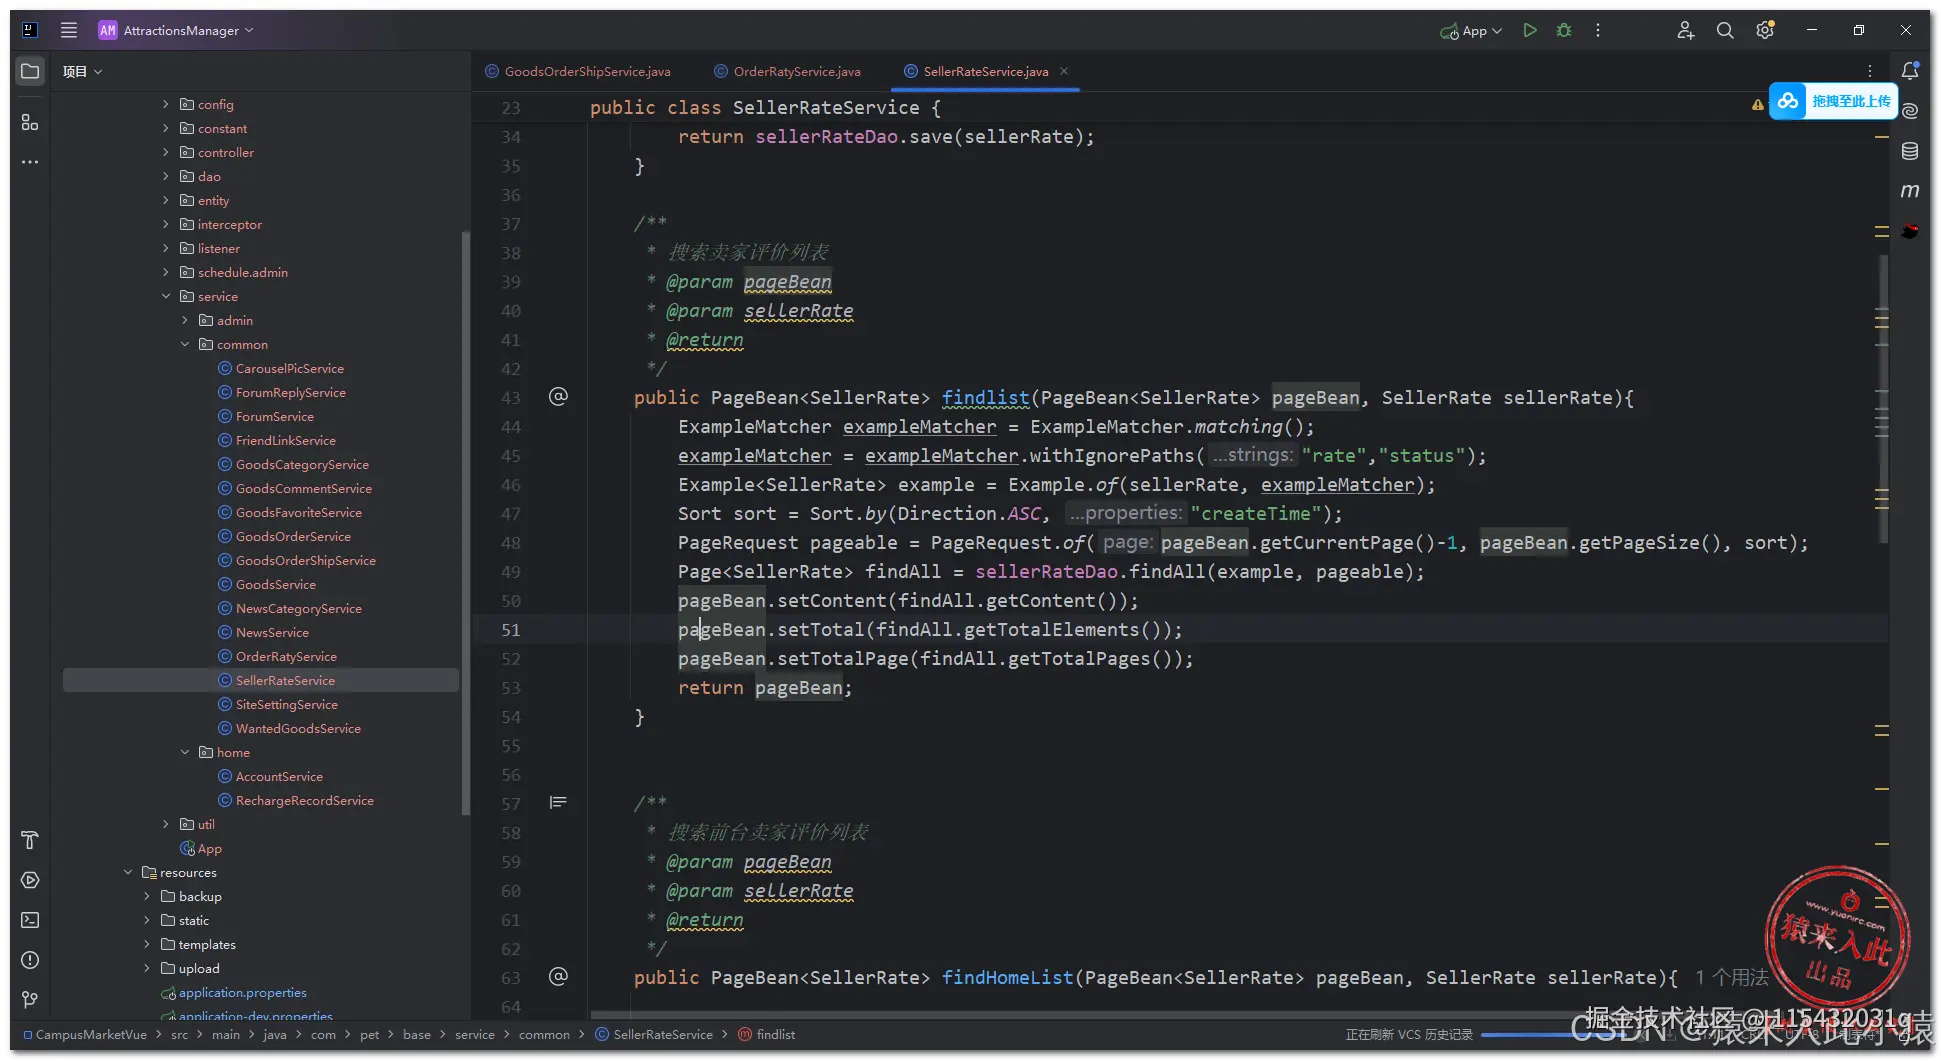Switch to GoodsOrderShipService.java tab

pyautogui.click(x=578, y=71)
